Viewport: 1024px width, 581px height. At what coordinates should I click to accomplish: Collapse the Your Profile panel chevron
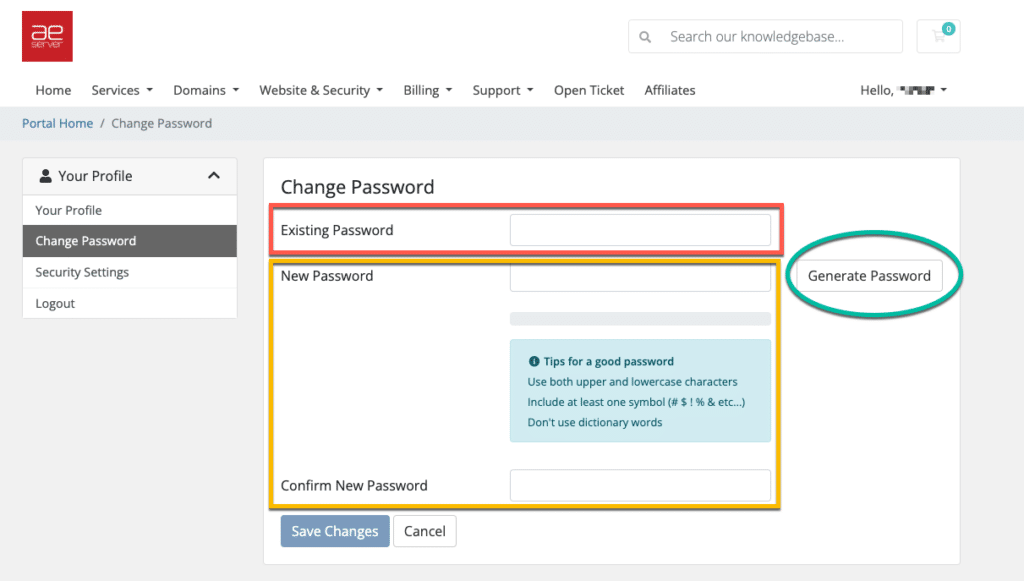[213, 176]
